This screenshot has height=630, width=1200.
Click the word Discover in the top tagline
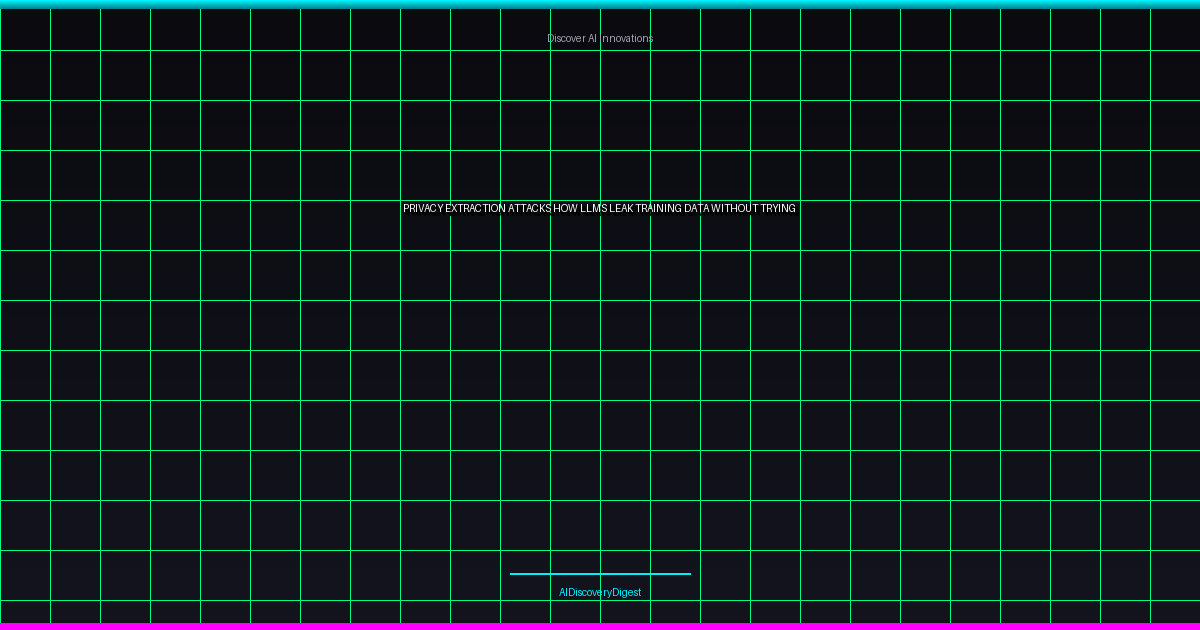pyautogui.click(x=565, y=38)
